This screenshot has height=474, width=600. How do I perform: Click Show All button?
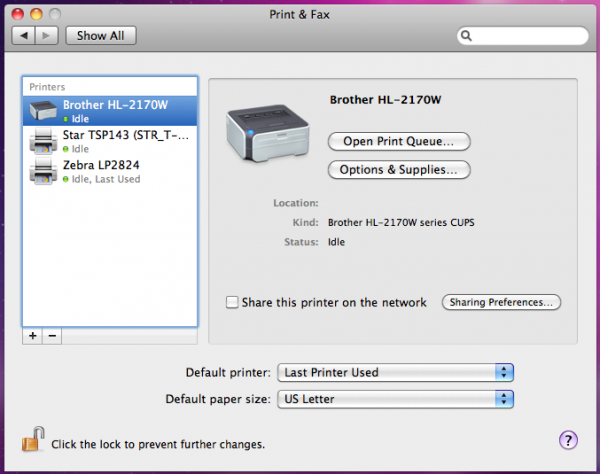[x=101, y=36]
